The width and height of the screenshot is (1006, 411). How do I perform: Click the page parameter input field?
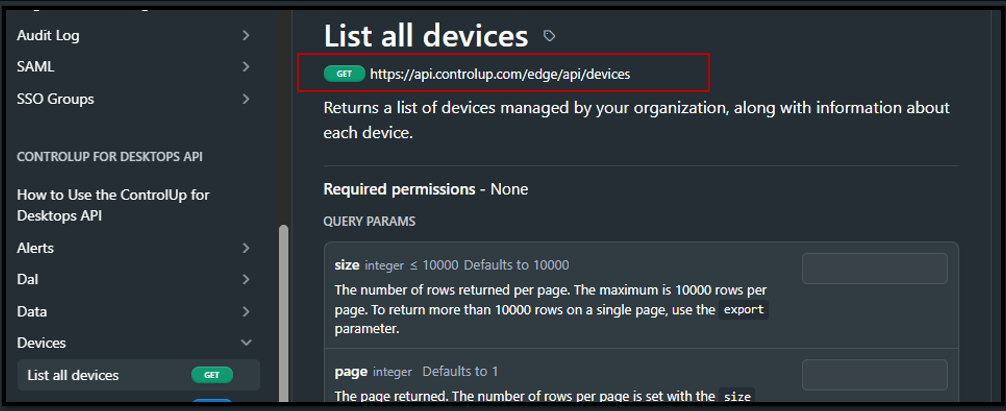(874, 374)
